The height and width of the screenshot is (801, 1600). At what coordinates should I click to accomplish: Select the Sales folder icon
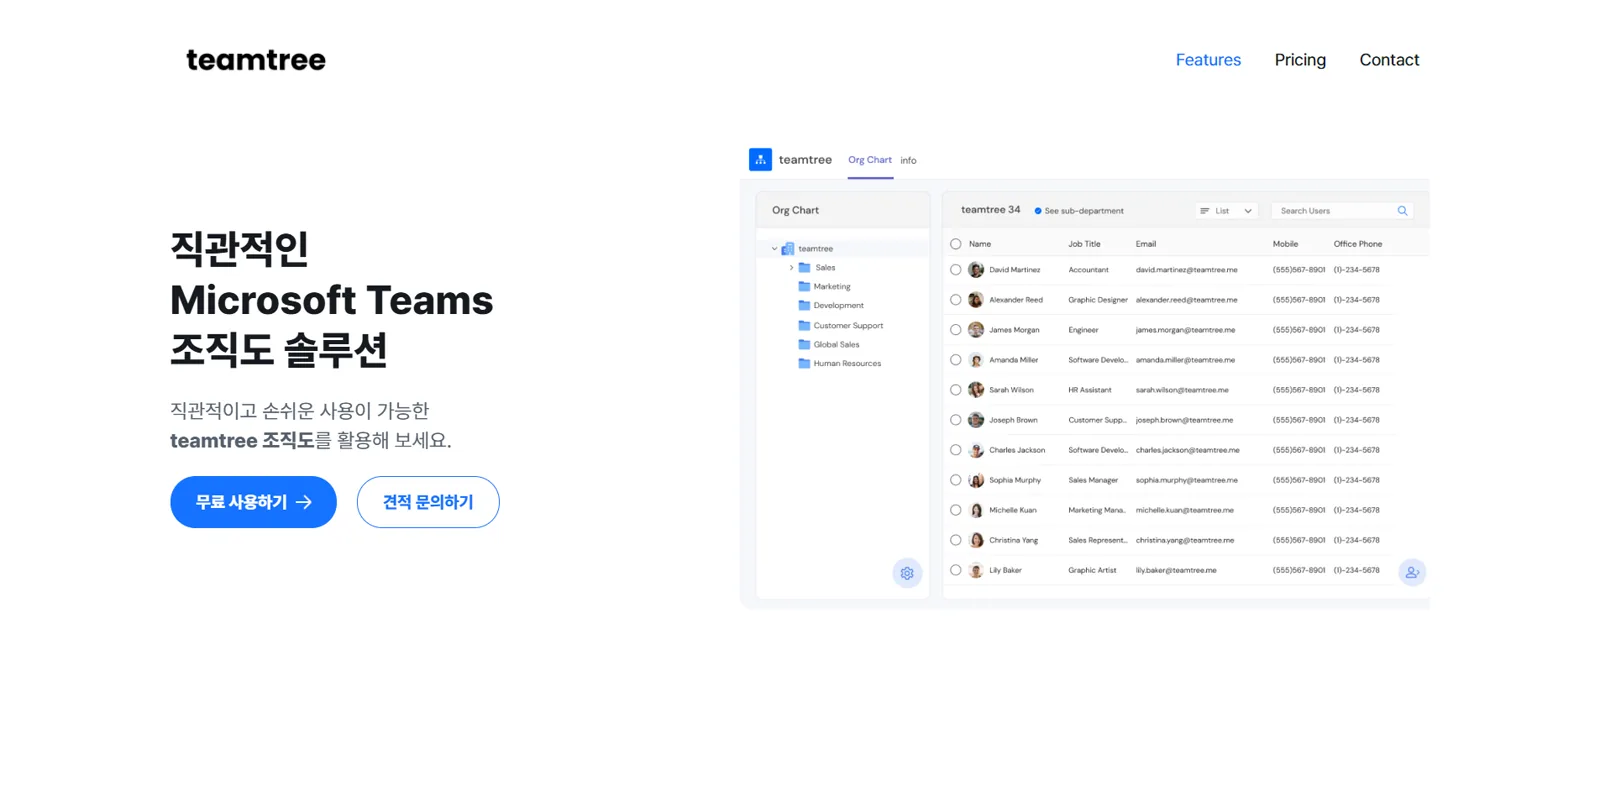[x=804, y=268]
